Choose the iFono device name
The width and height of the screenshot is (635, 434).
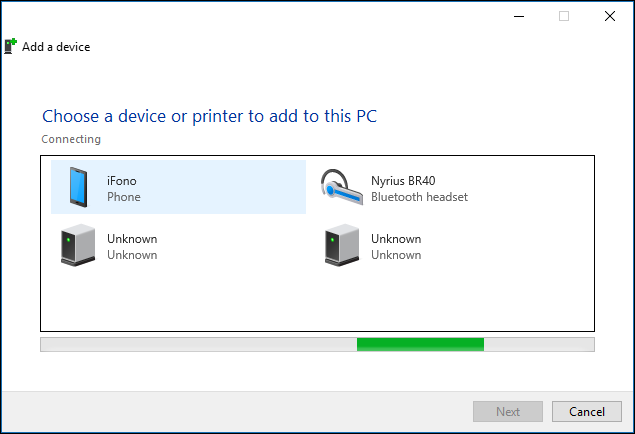coord(121,181)
